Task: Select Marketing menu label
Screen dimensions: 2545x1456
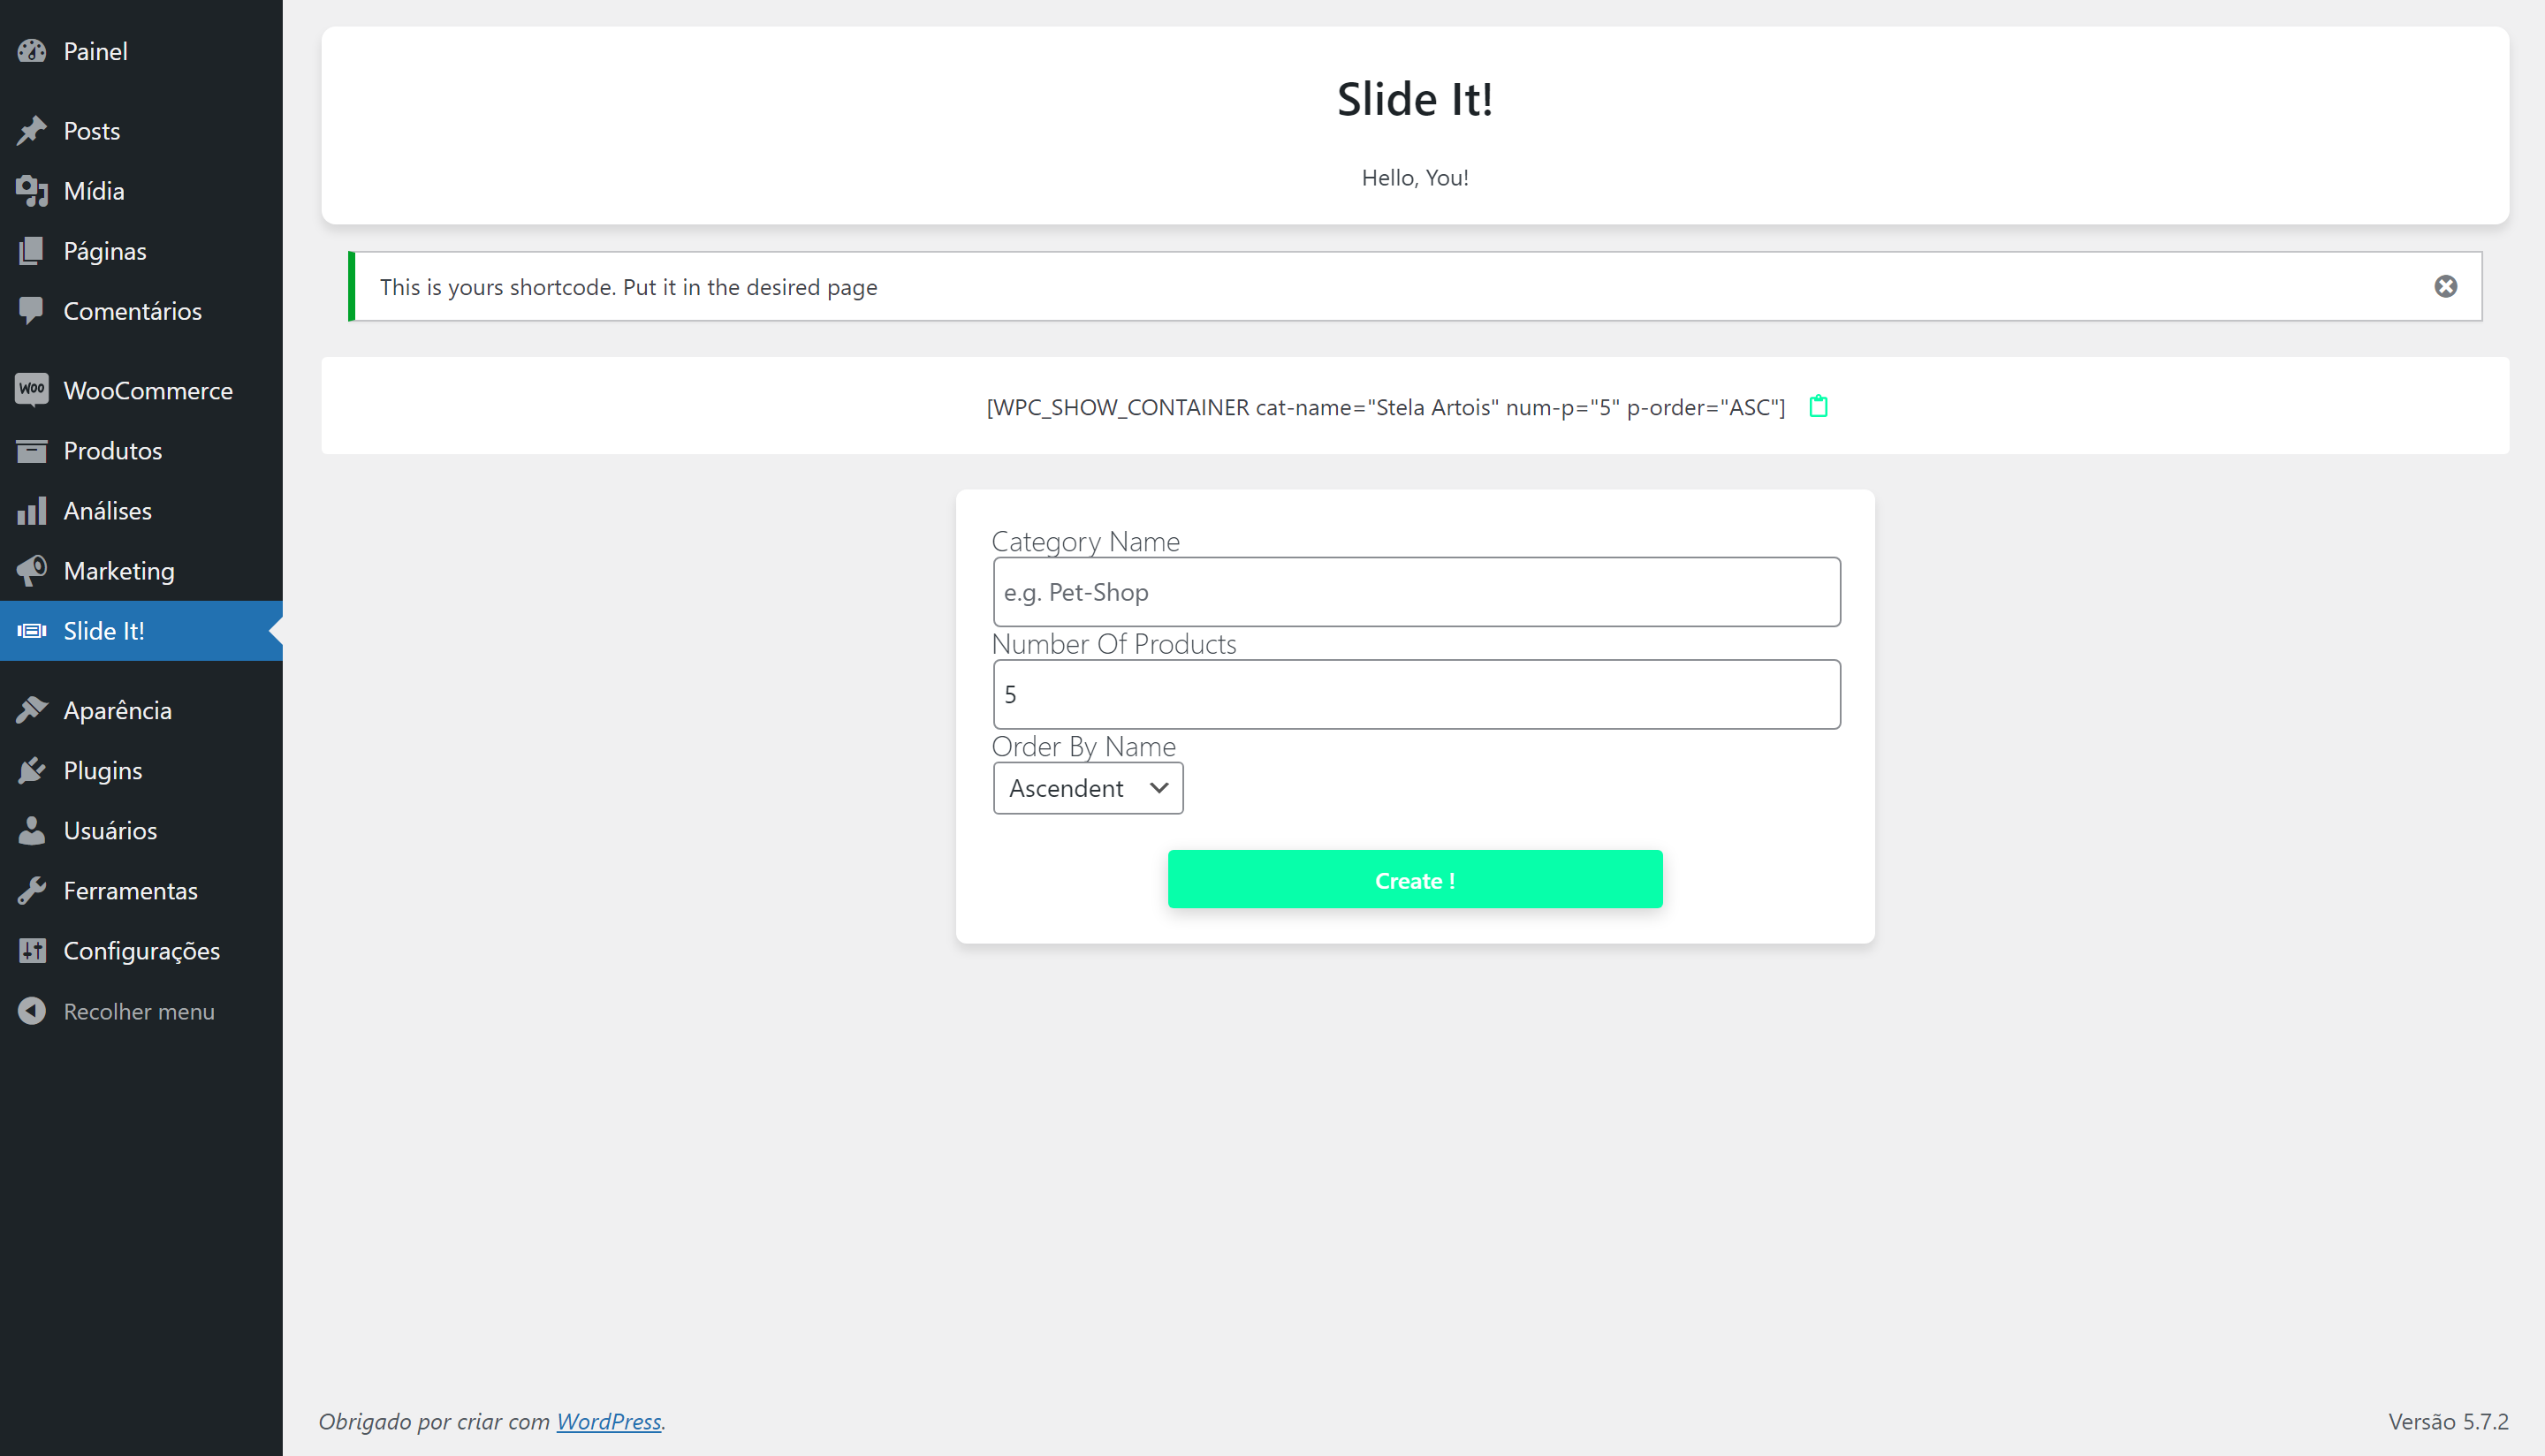Action: [119, 571]
